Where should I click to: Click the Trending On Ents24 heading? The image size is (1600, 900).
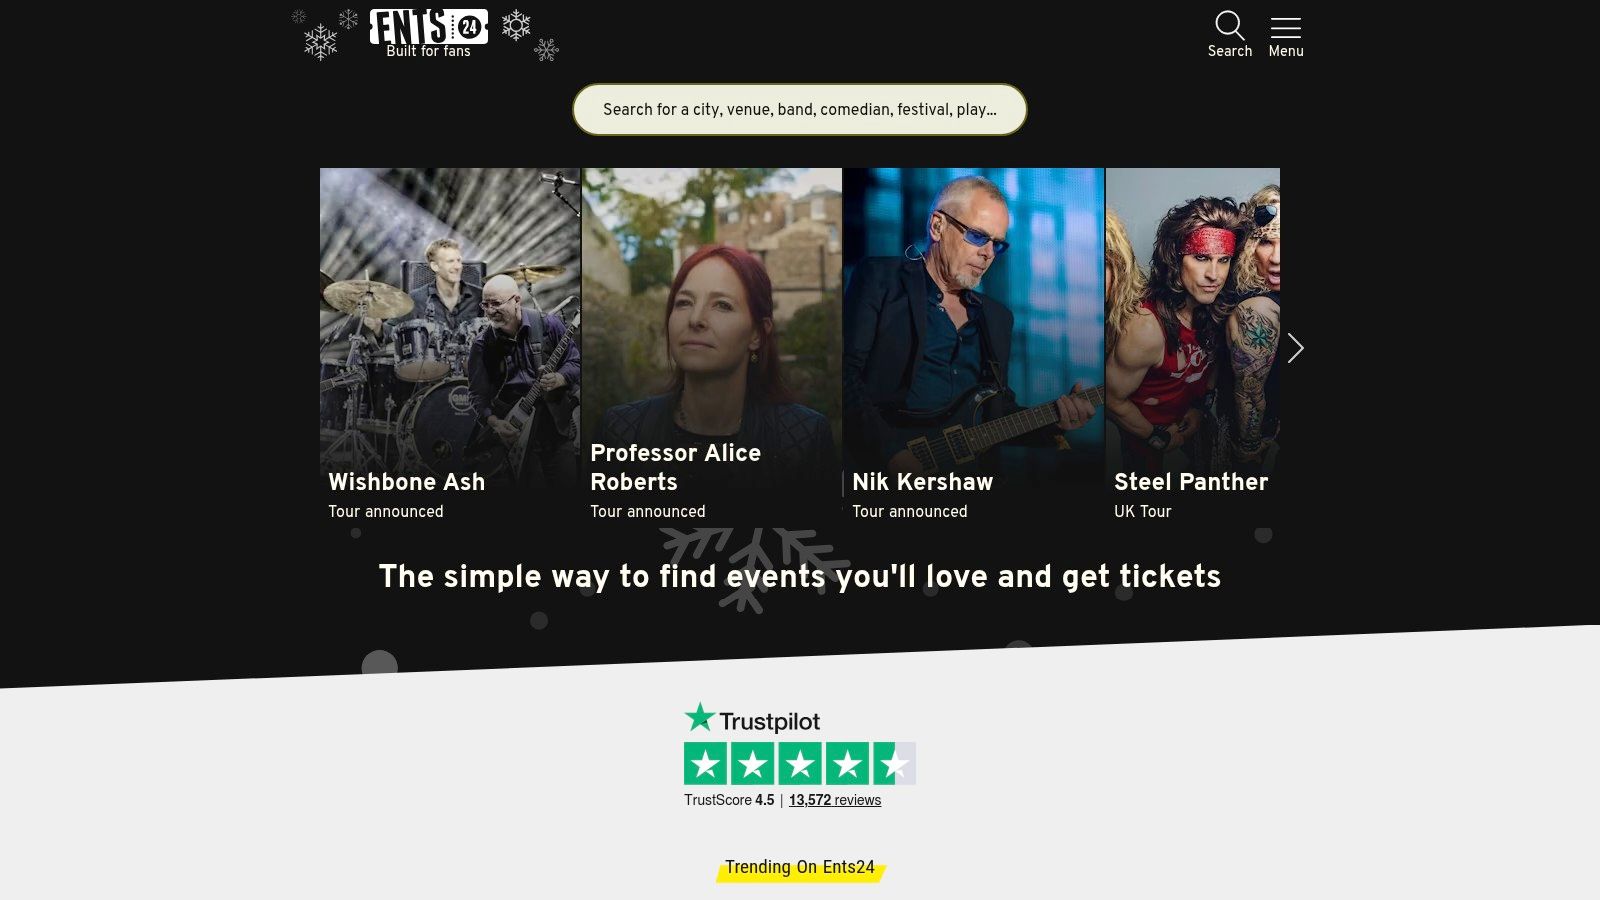click(800, 867)
